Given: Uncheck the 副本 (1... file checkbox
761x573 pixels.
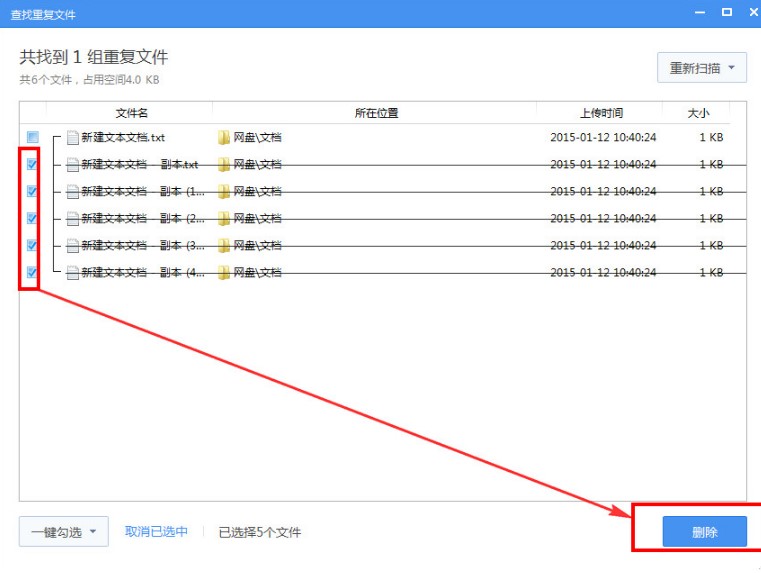Looking at the screenshot, I should click(x=32, y=192).
